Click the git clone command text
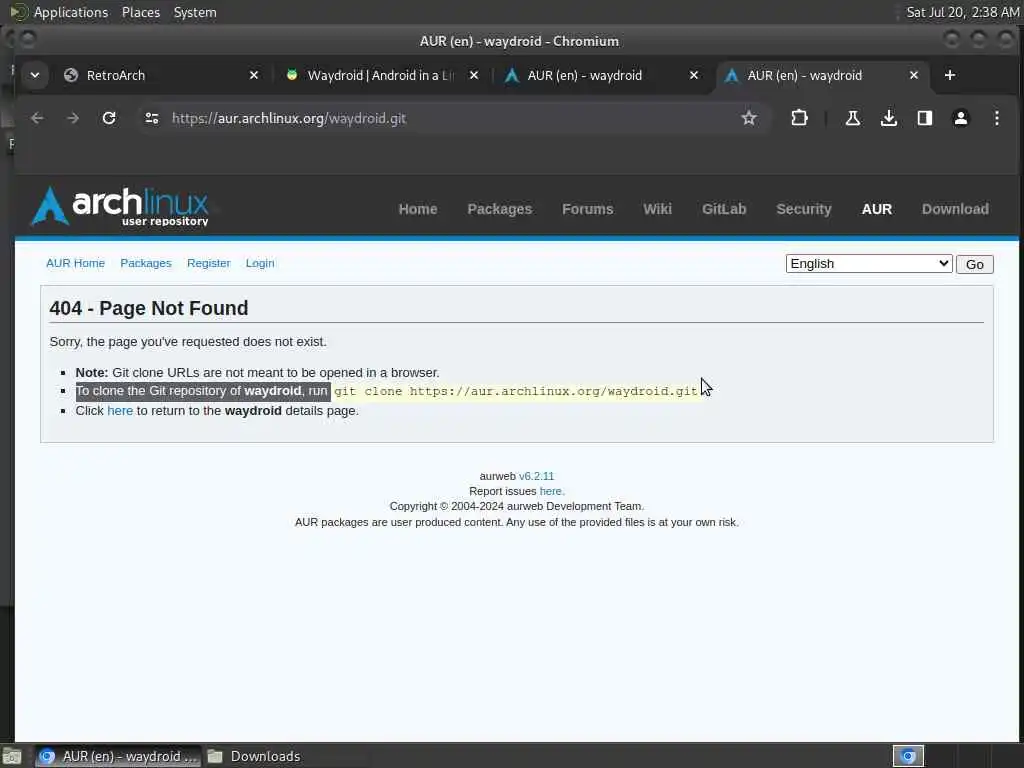The height and width of the screenshot is (768, 1024). tap(516, 391)
